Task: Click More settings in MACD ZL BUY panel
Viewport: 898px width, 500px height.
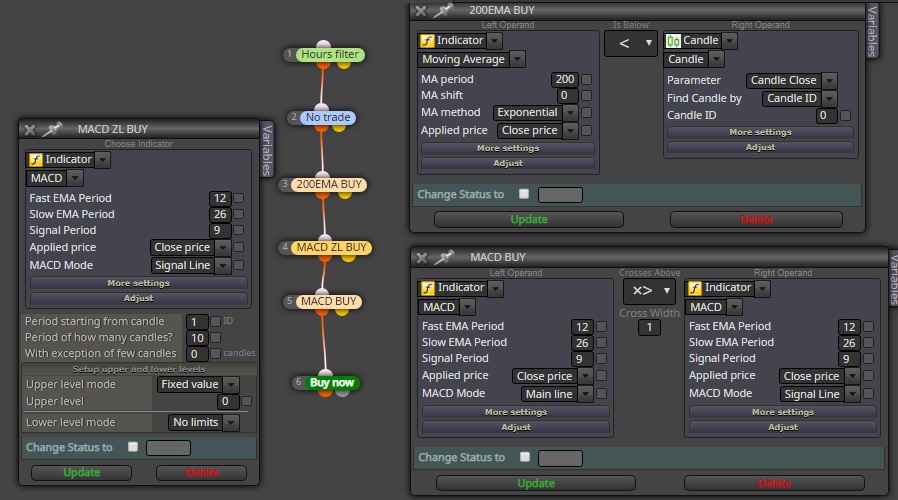Action: (139, 283)
